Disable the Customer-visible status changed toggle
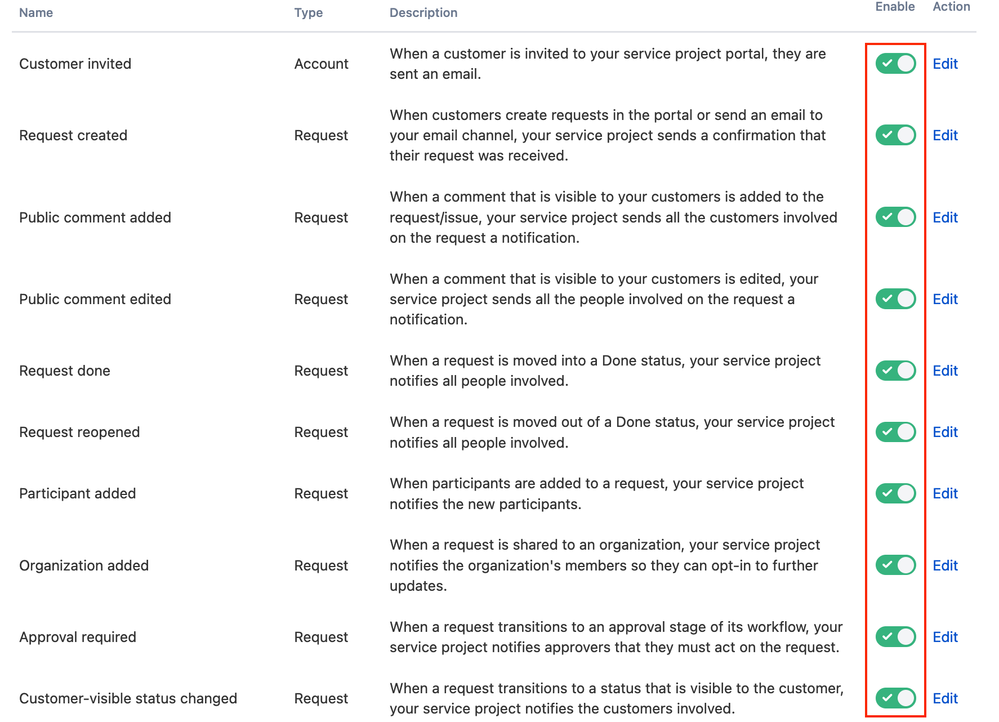This screenshot has width=999, height=722. [x=895, y=698]
